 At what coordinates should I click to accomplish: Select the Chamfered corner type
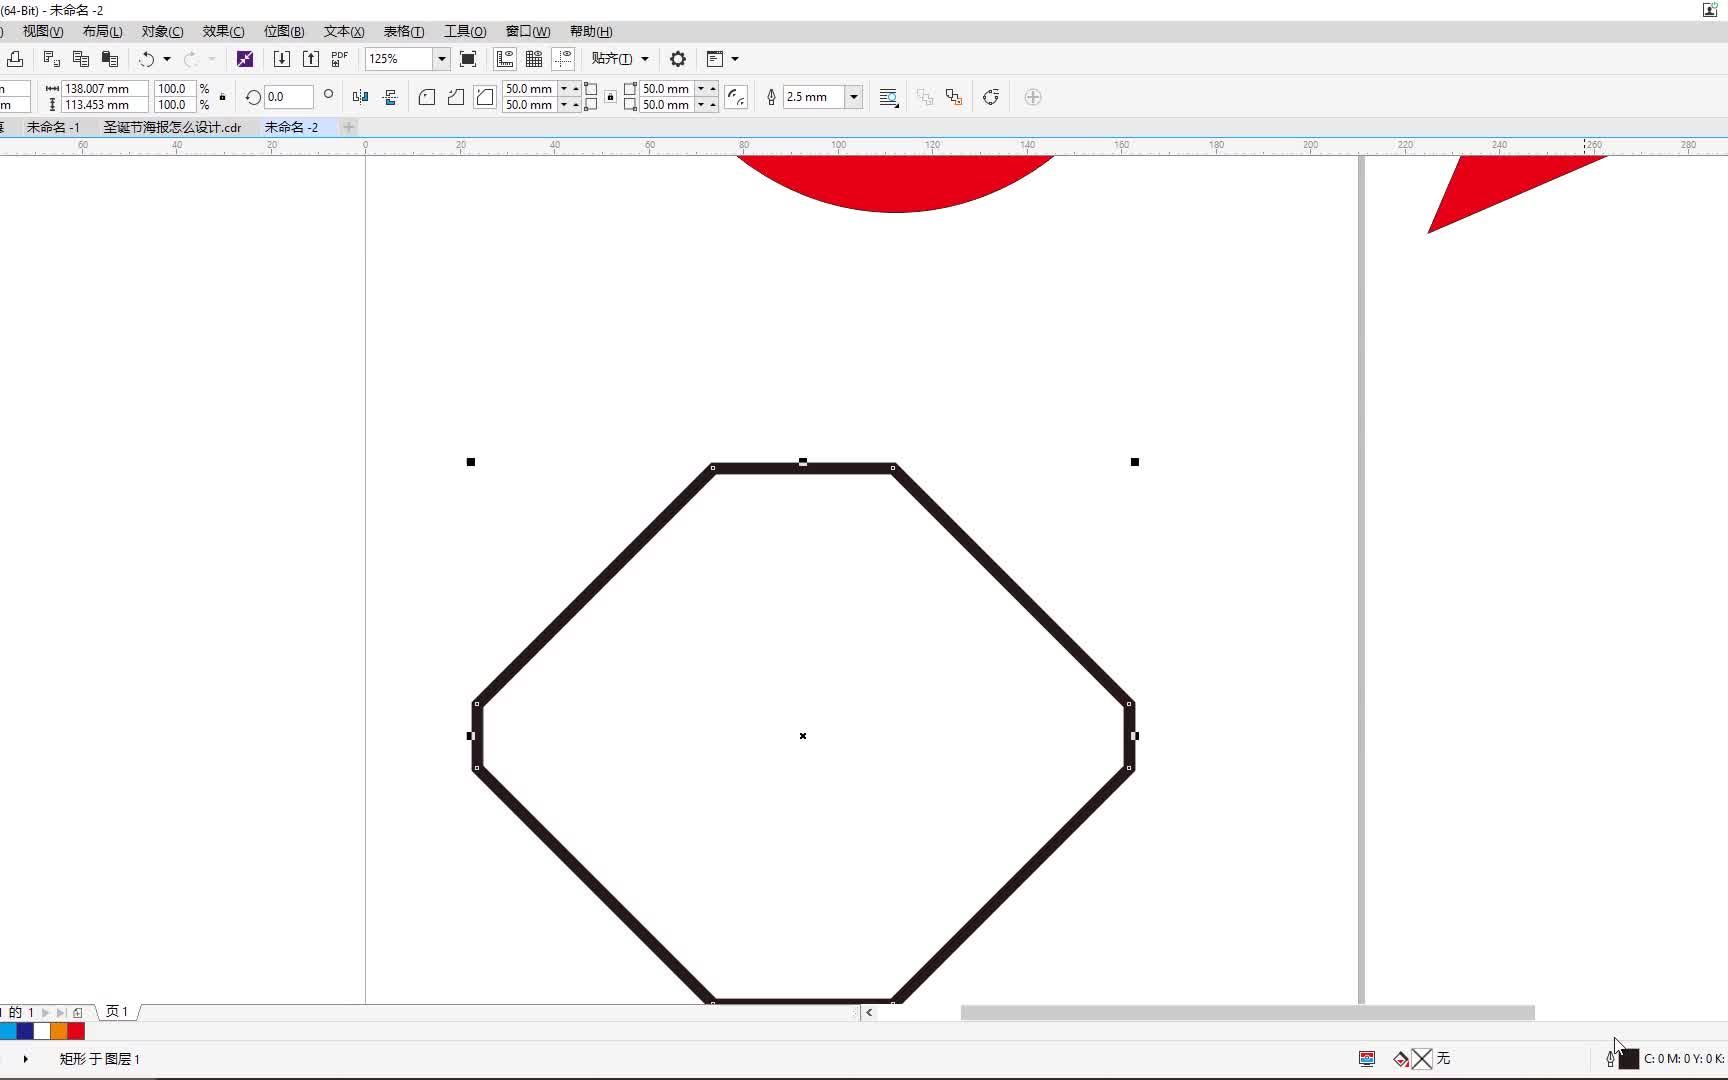tap(485, 97)
